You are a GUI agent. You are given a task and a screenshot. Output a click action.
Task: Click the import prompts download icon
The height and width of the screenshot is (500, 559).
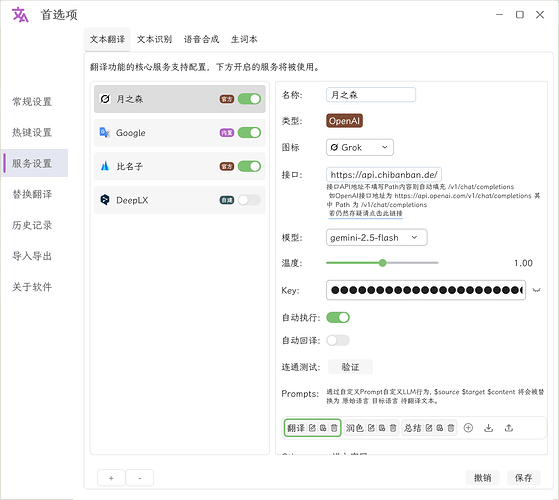pyautogui.click(x=489, y=428)
